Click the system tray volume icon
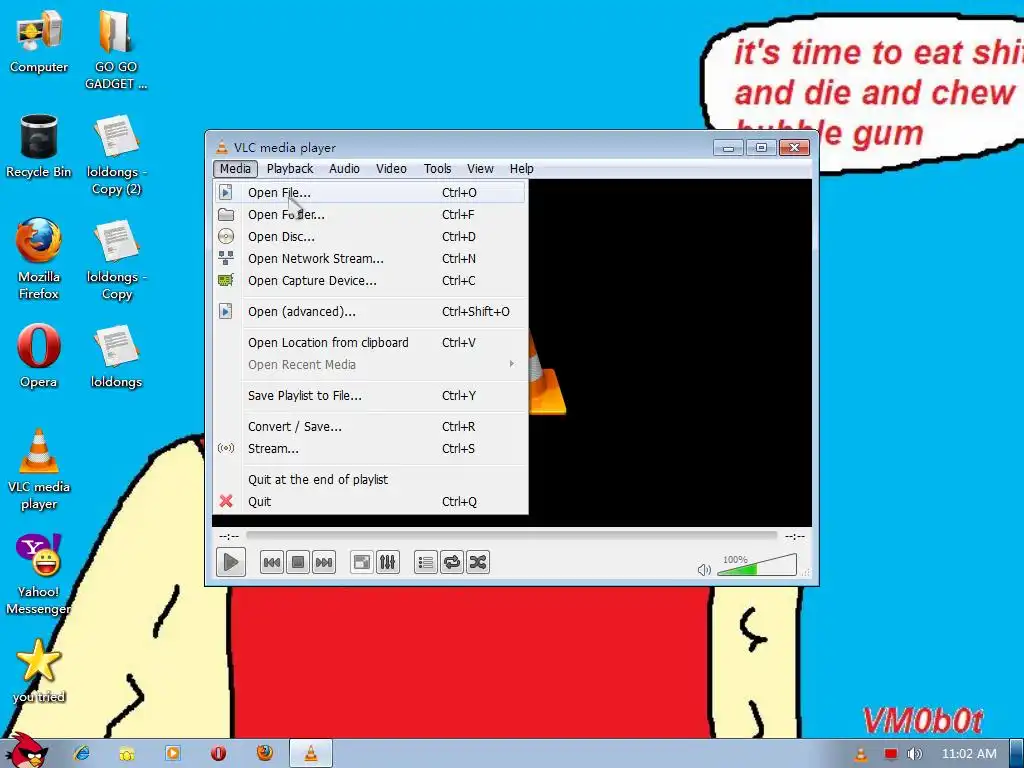The width and height of the screenshot is (1024, 768). [x=914, y=754]
